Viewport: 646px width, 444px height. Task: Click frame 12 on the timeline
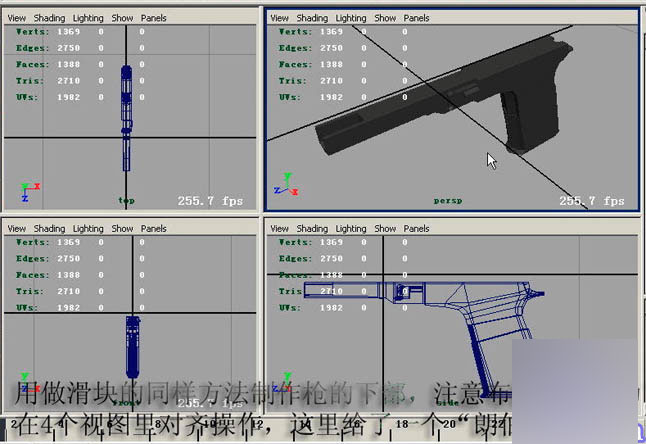point(257,424)
